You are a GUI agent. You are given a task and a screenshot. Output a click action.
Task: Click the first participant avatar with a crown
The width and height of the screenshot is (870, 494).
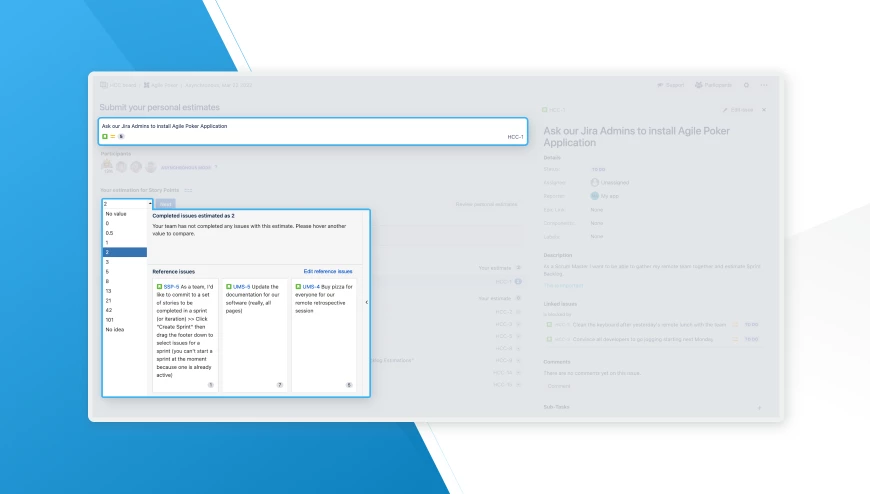(x=107, y=165)
